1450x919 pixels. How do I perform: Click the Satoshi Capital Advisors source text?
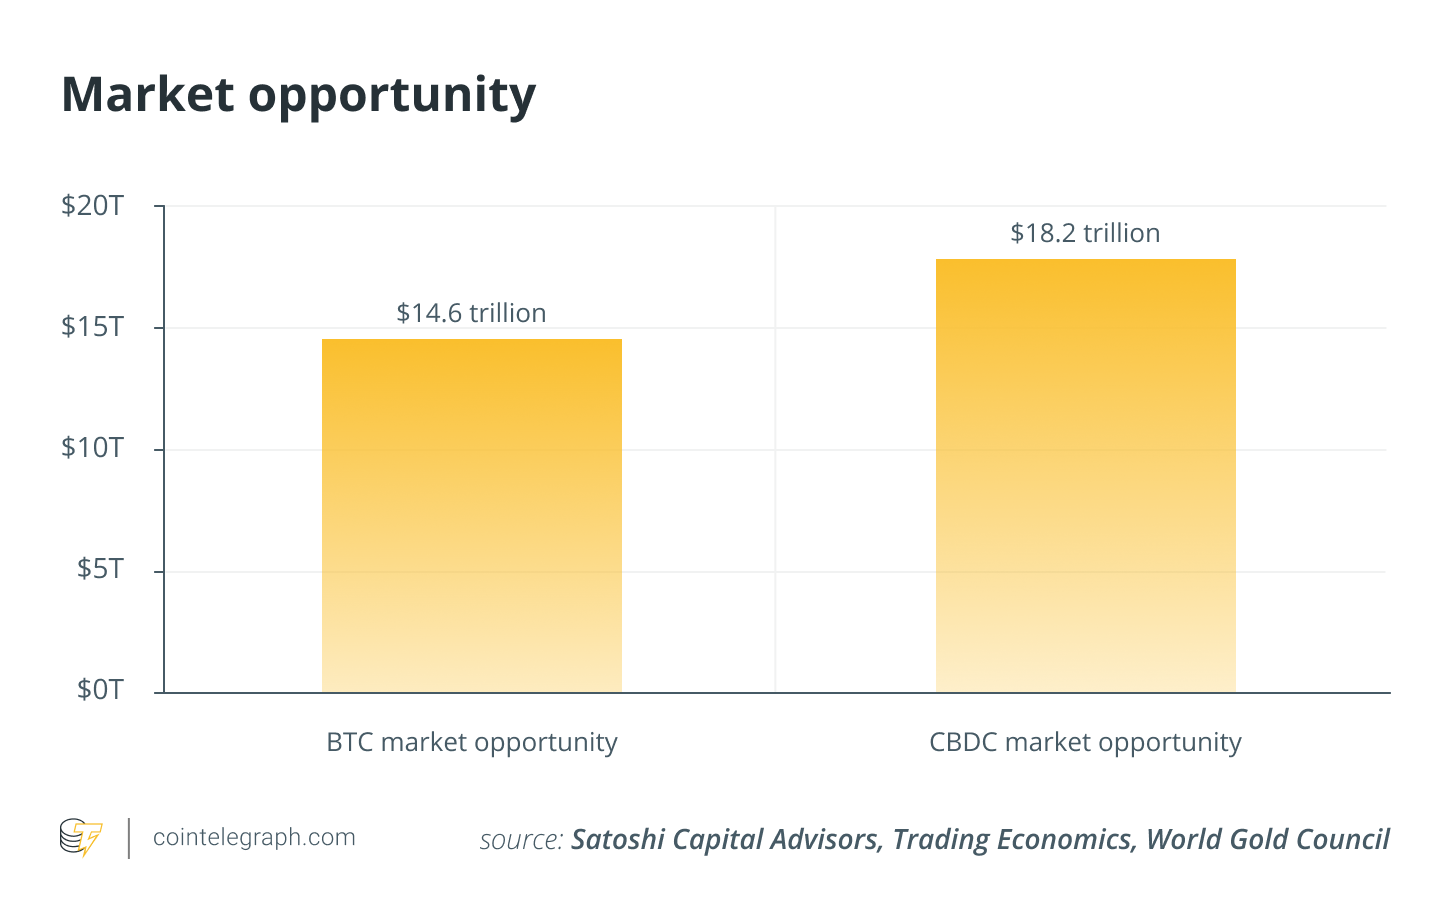727,839
